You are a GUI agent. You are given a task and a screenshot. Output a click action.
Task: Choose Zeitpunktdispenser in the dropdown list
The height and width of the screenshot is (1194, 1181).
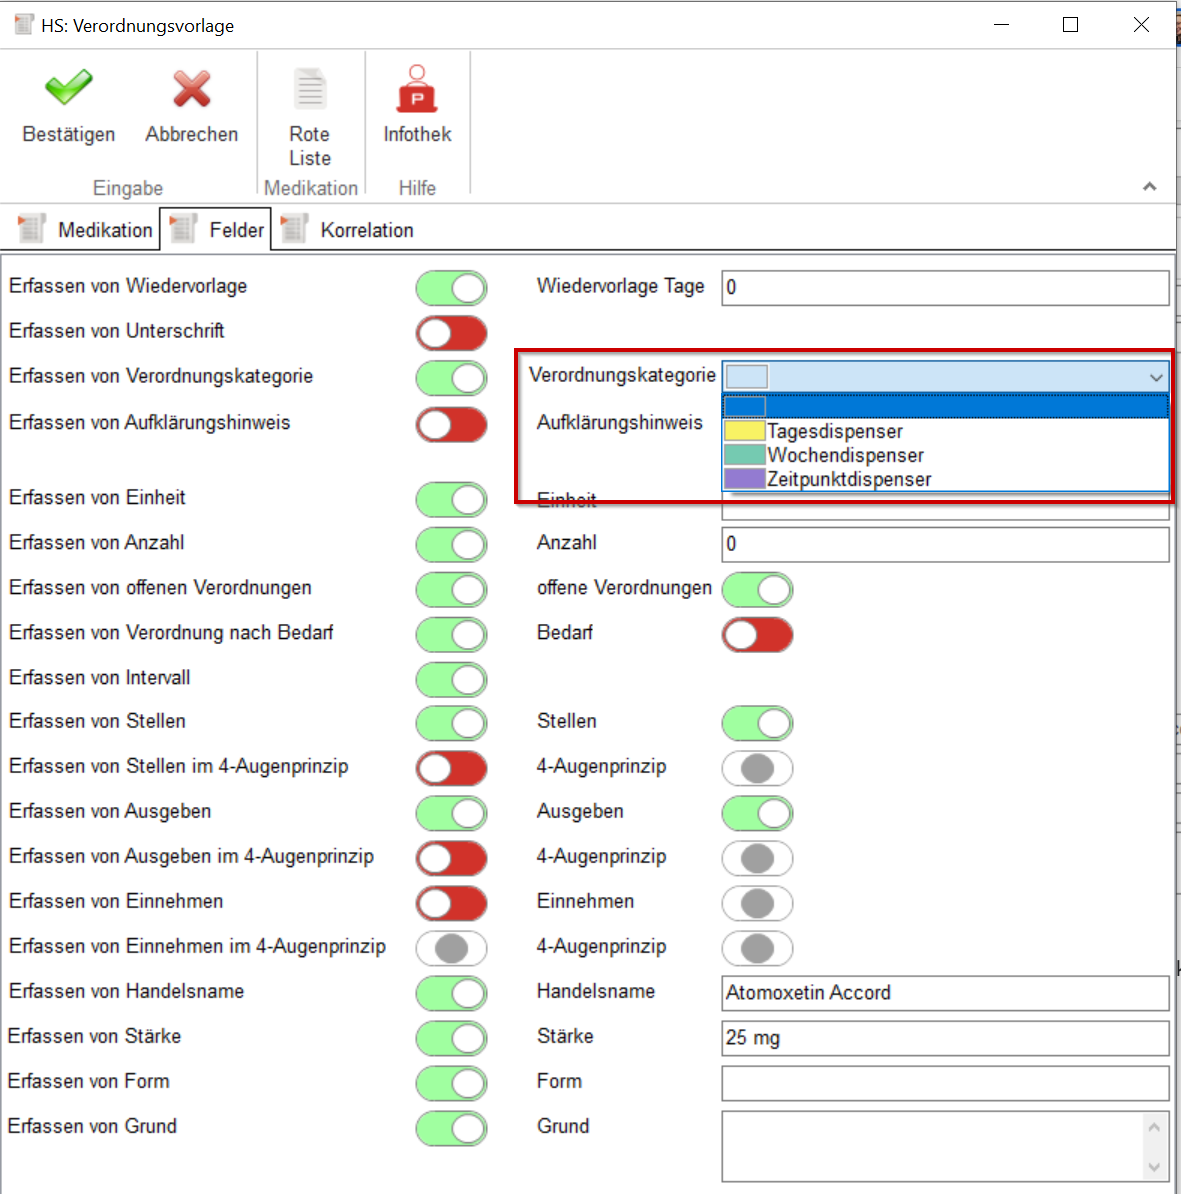pyautogui.click(x=848, y=479)
